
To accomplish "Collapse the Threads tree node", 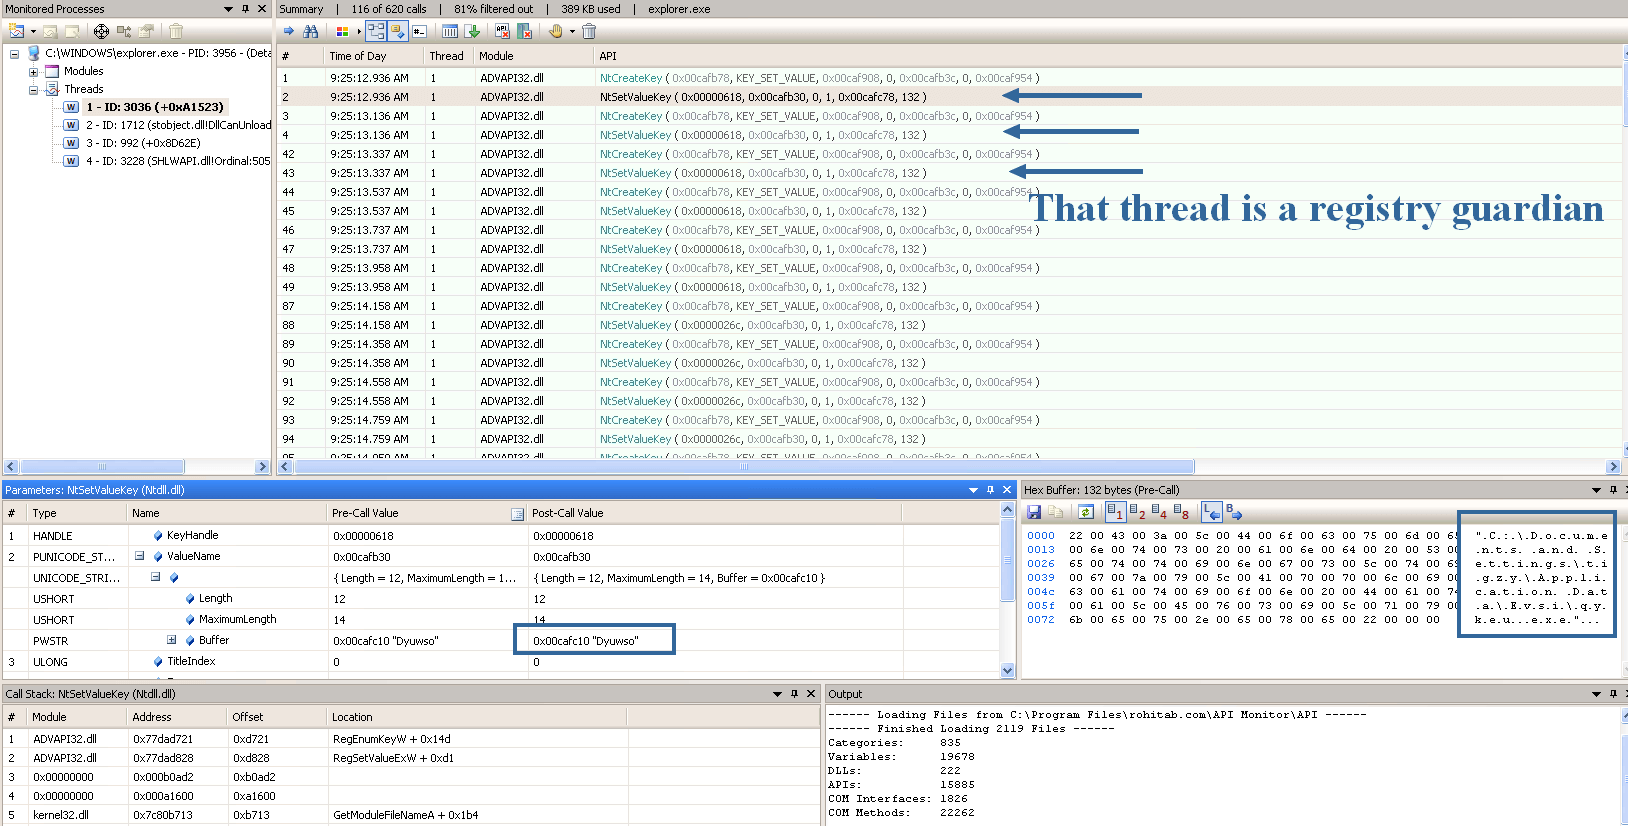I will tap(33, 90).
